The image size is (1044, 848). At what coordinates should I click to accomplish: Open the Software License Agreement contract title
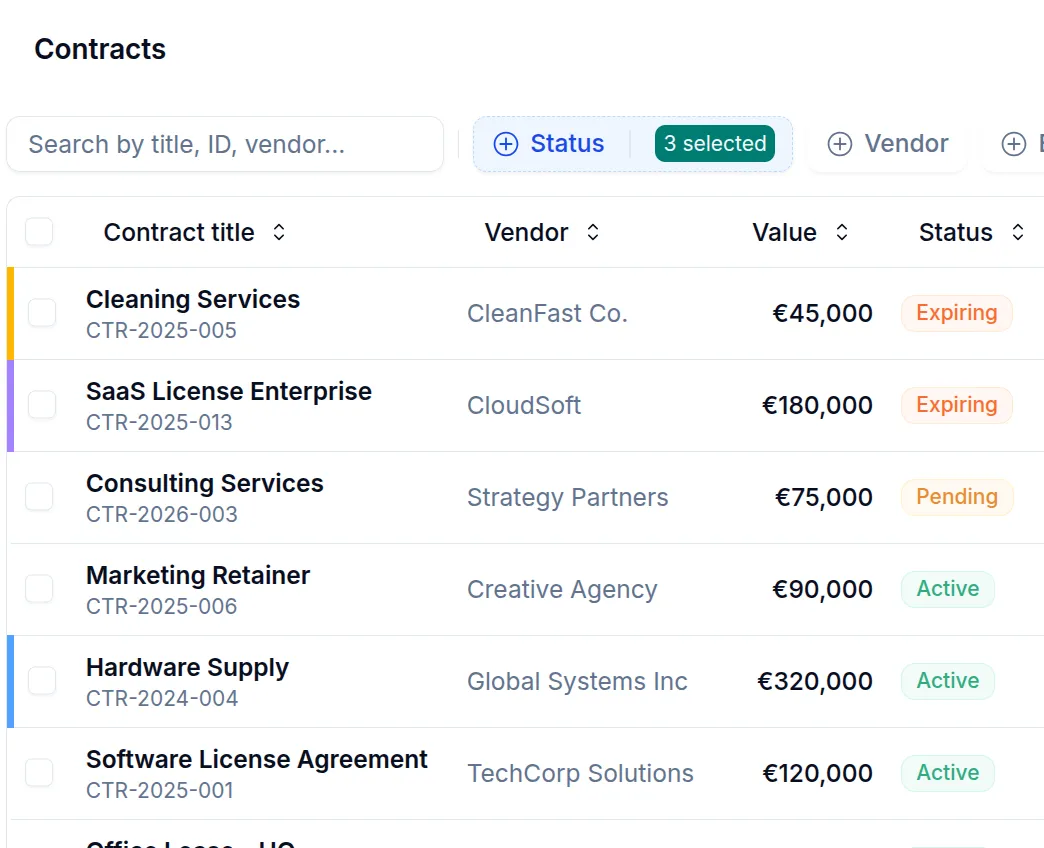(x=257, y=759)
